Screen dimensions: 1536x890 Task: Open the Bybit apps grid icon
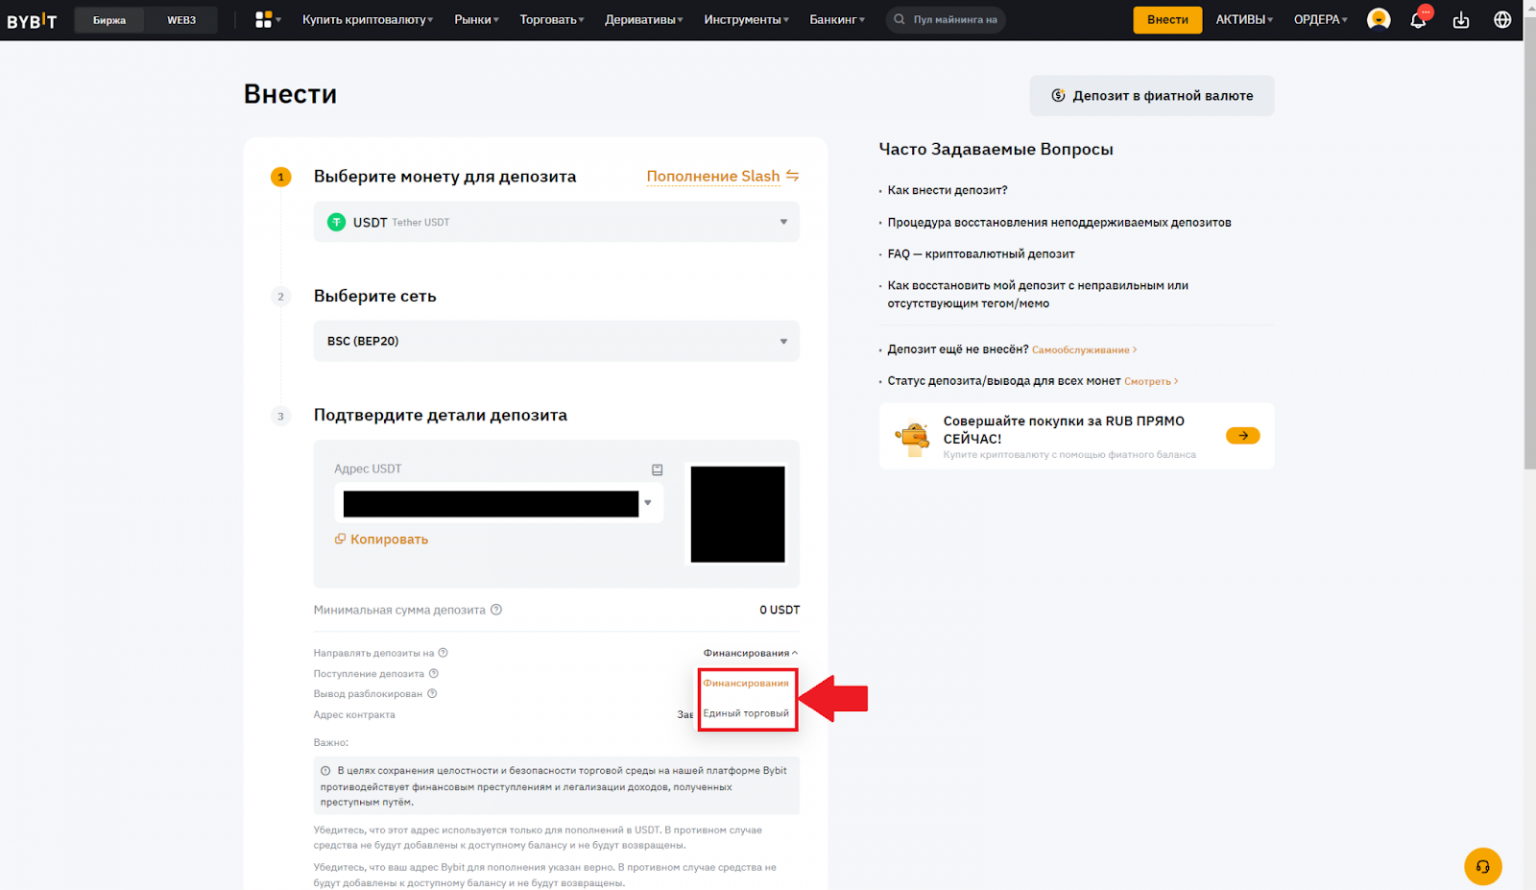click(x=265, y=19)
